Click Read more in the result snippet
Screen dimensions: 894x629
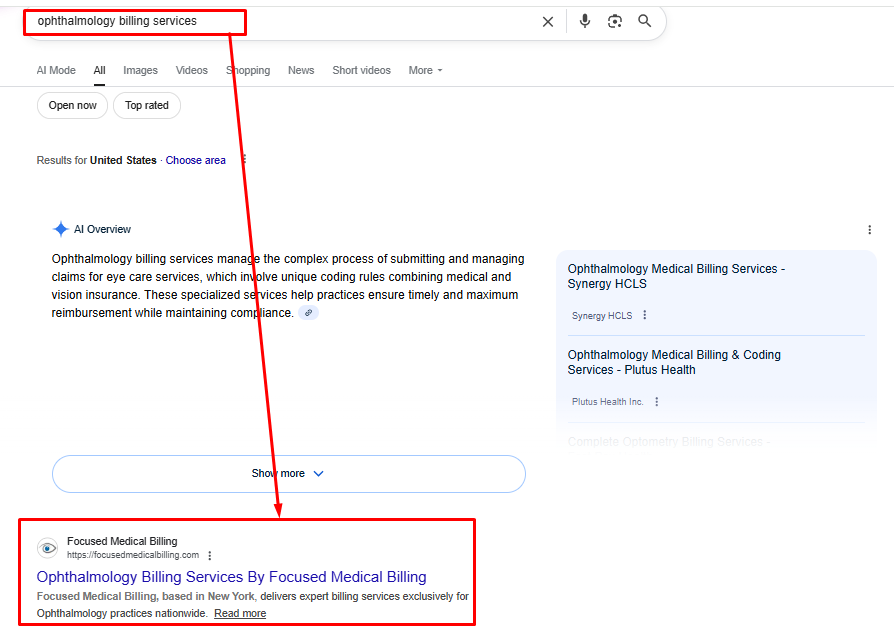point(239,612)
